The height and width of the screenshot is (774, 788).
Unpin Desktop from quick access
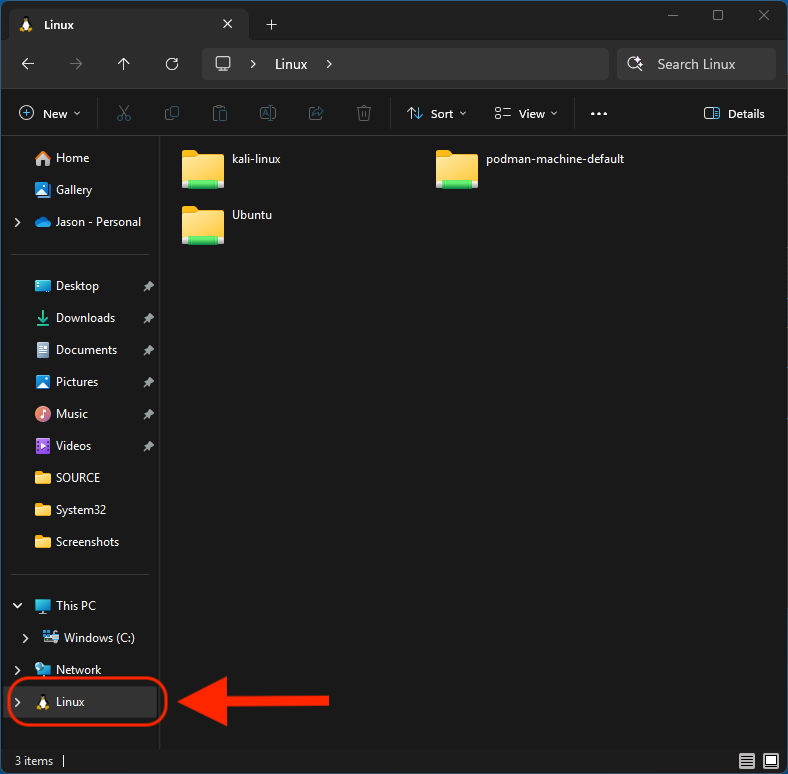click(x=148, y=286)
